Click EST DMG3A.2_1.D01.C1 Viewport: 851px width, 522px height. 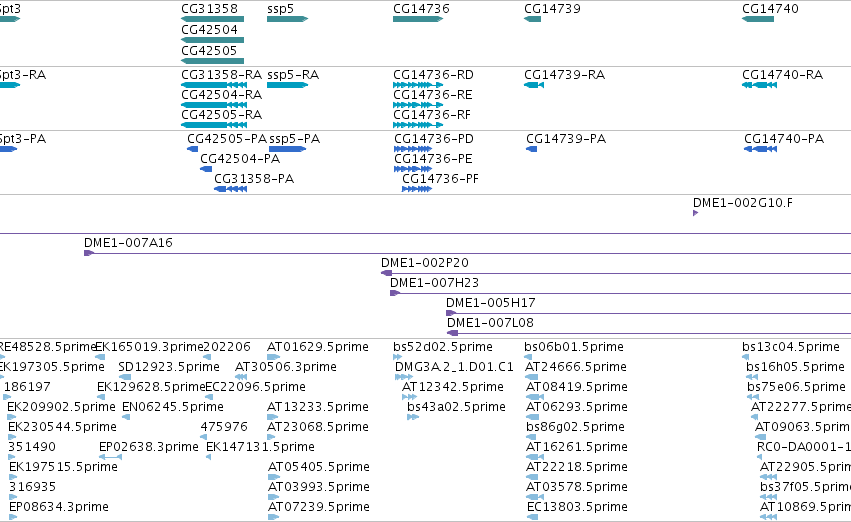coord(454,367)
